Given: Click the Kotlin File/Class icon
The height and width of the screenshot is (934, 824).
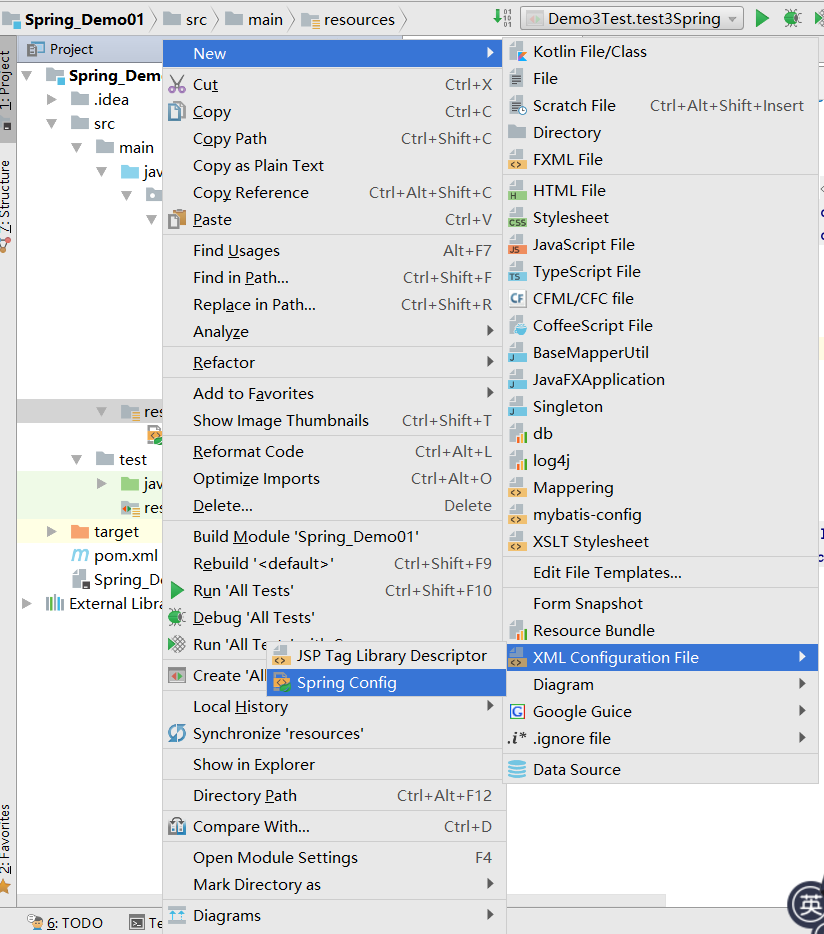Looking at the screenshot, I should coord(517,52).
